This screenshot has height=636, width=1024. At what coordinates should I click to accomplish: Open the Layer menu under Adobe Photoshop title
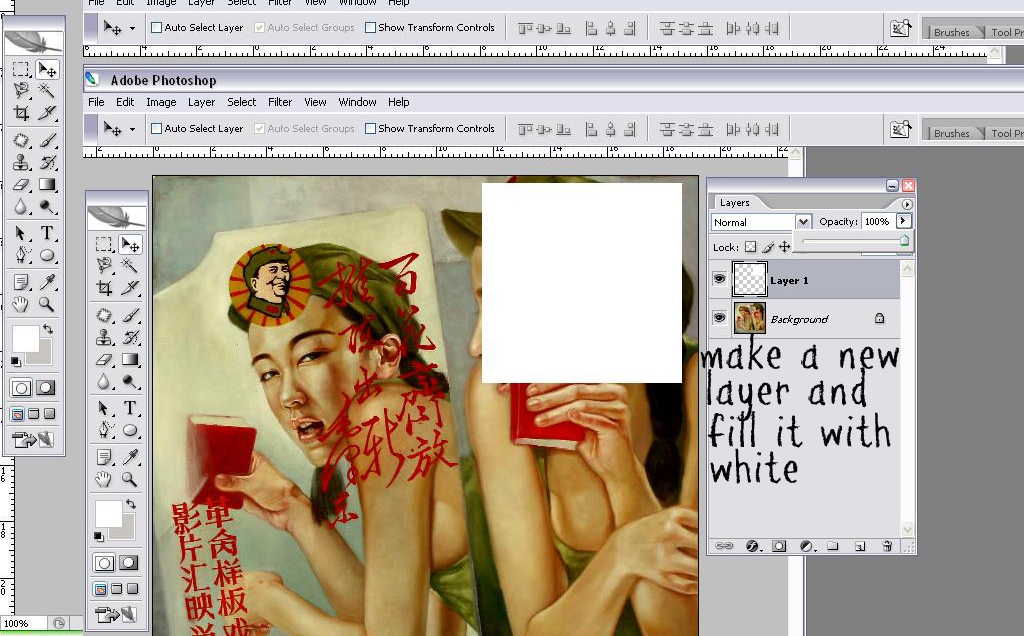(201, 102)
